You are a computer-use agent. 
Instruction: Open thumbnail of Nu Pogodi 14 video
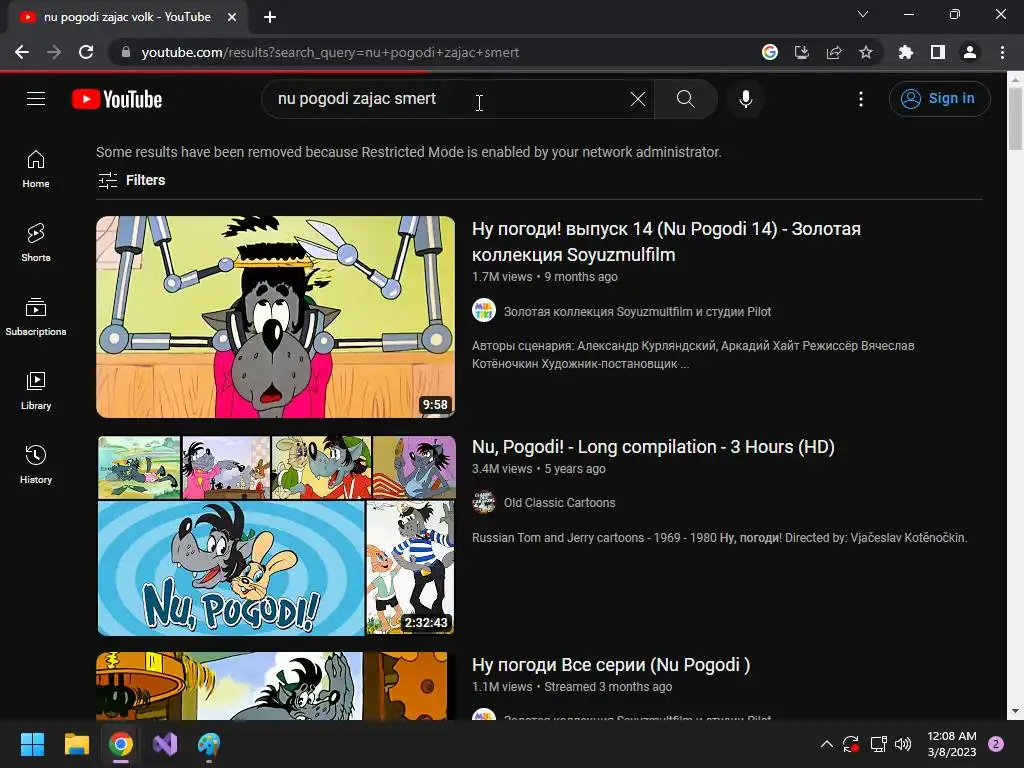(276, 317)
